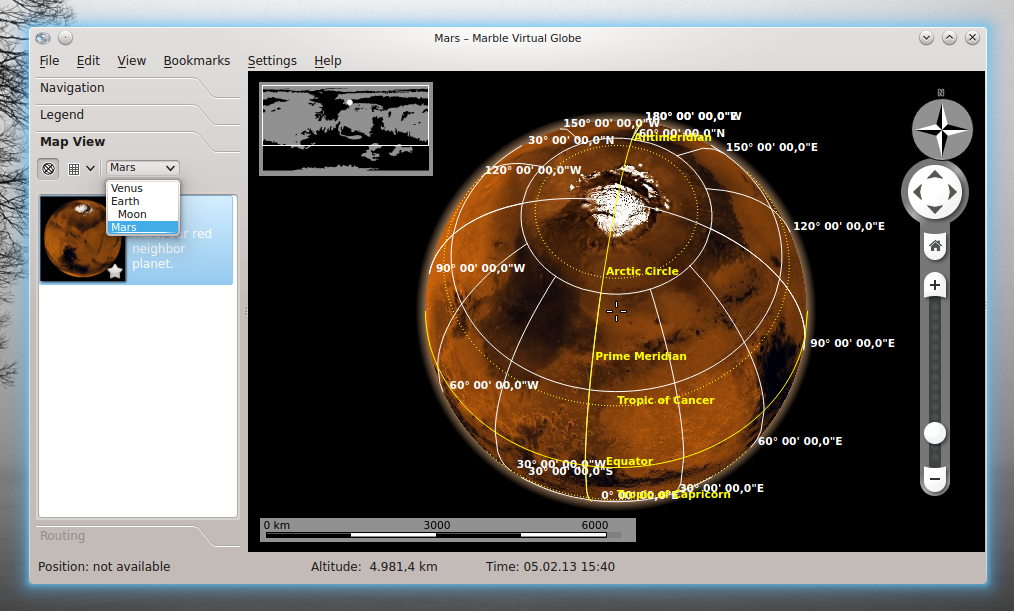Expand the Navigation panel tab

click(x=72, y=88)
